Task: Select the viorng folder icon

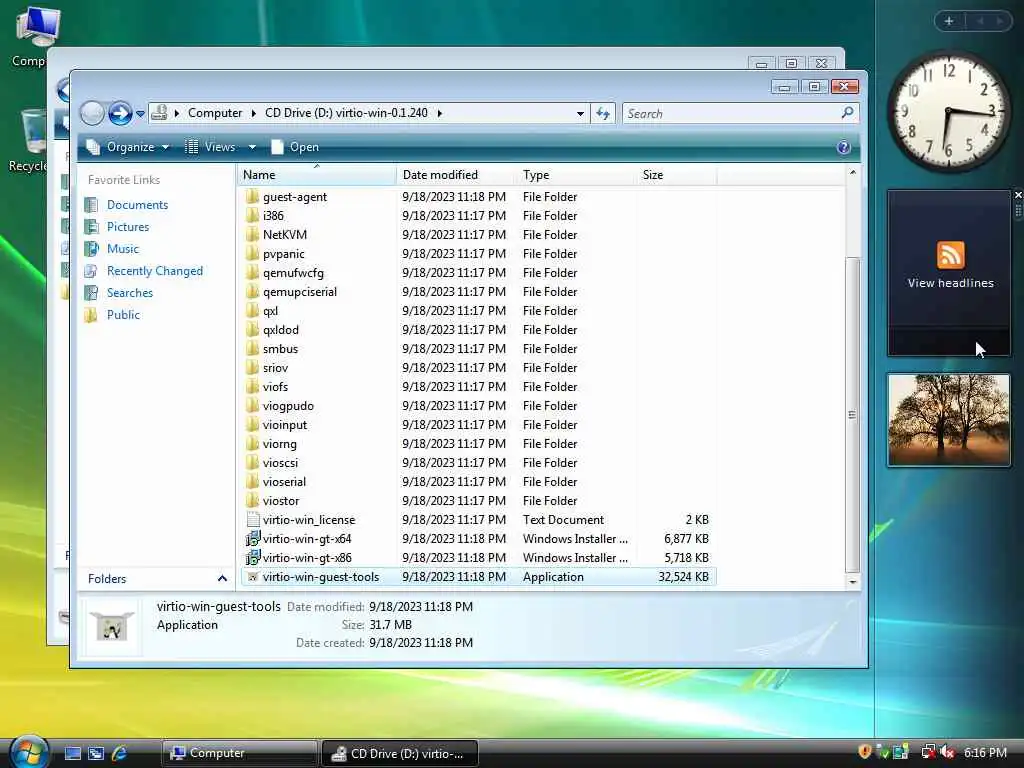Action: click(253, 443)
